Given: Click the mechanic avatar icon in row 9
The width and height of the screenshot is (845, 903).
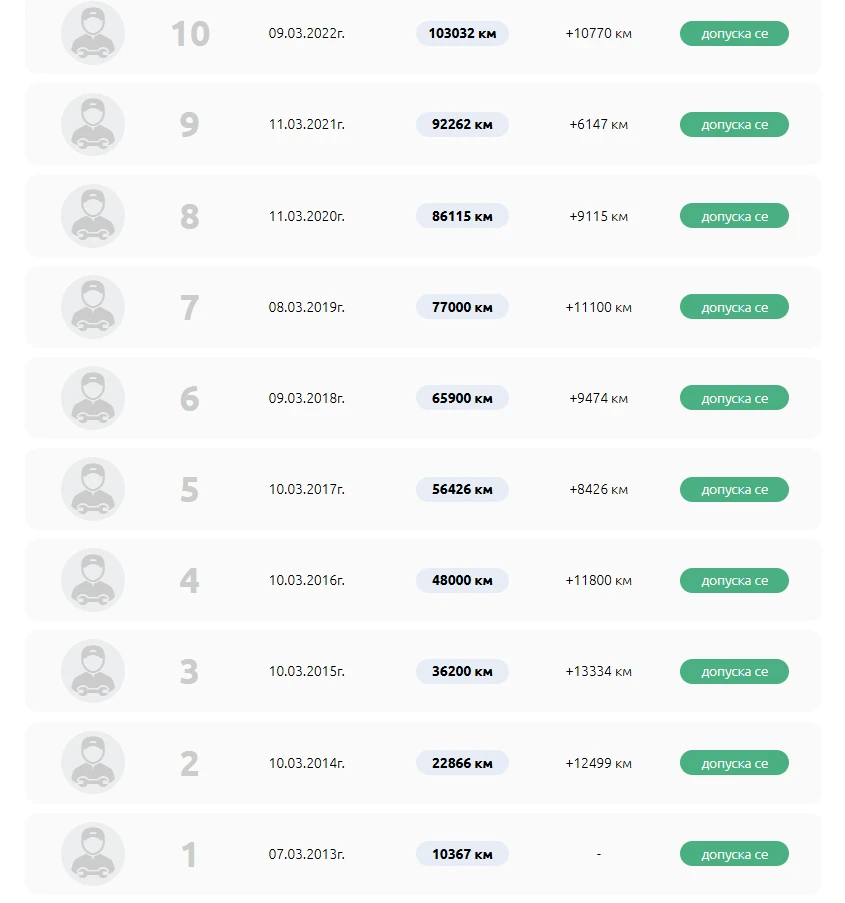Looking at the screenshot, I should click(93, 125).
